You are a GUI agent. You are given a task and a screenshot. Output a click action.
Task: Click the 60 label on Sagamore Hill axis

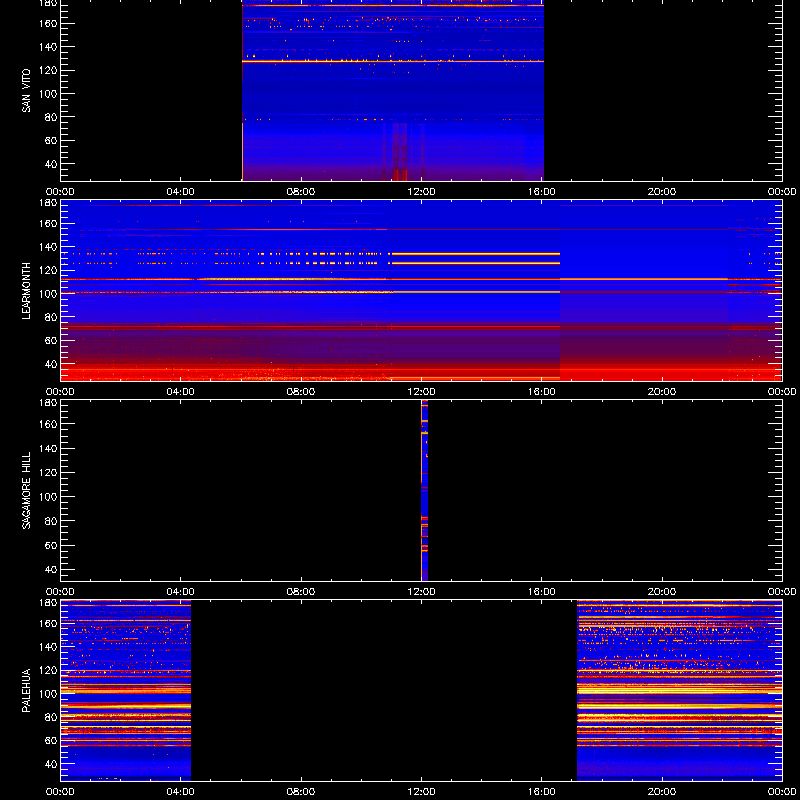pos(51,546)
